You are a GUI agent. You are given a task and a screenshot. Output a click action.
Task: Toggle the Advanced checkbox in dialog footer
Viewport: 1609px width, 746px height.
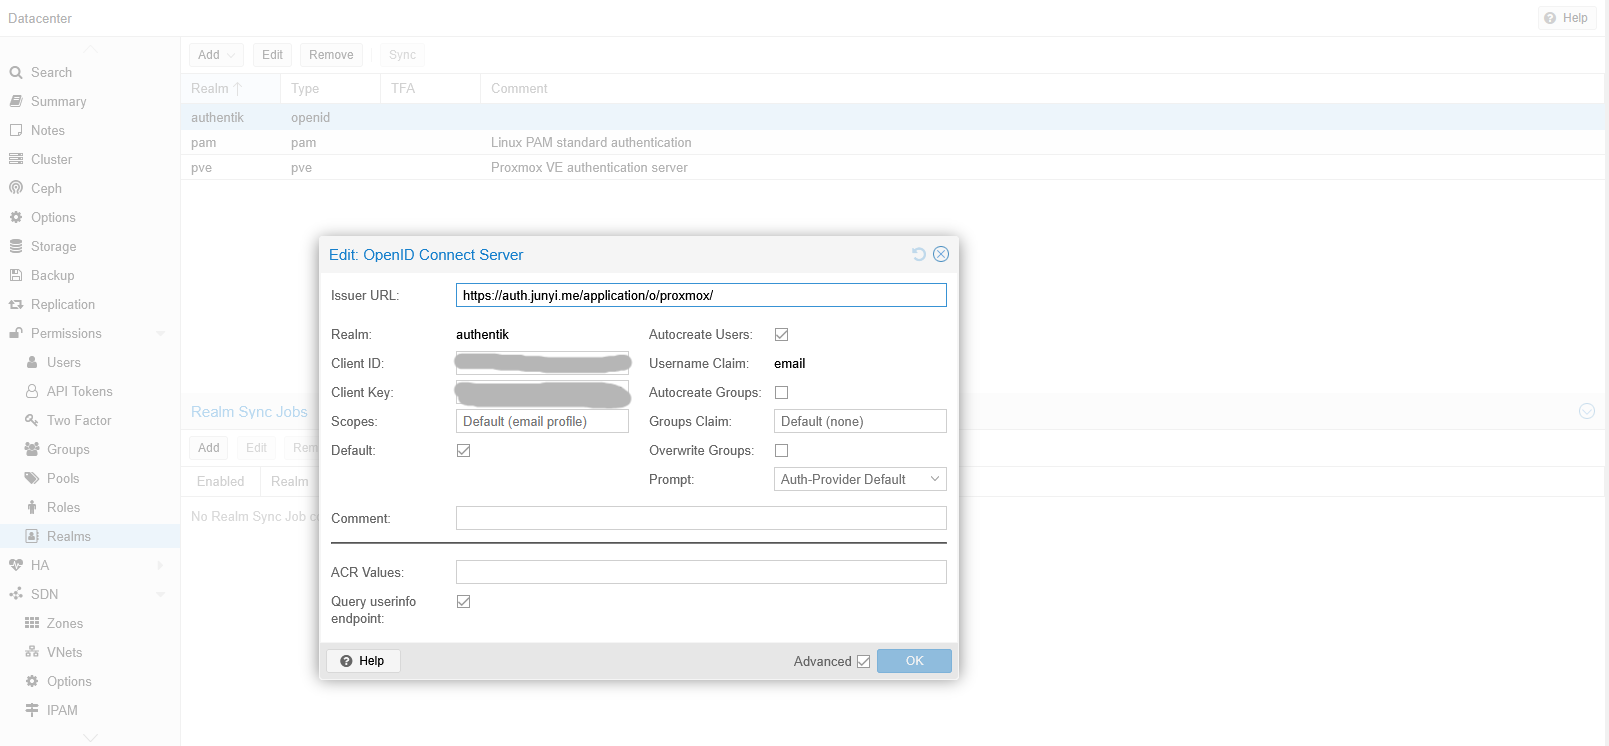[864, 661]
